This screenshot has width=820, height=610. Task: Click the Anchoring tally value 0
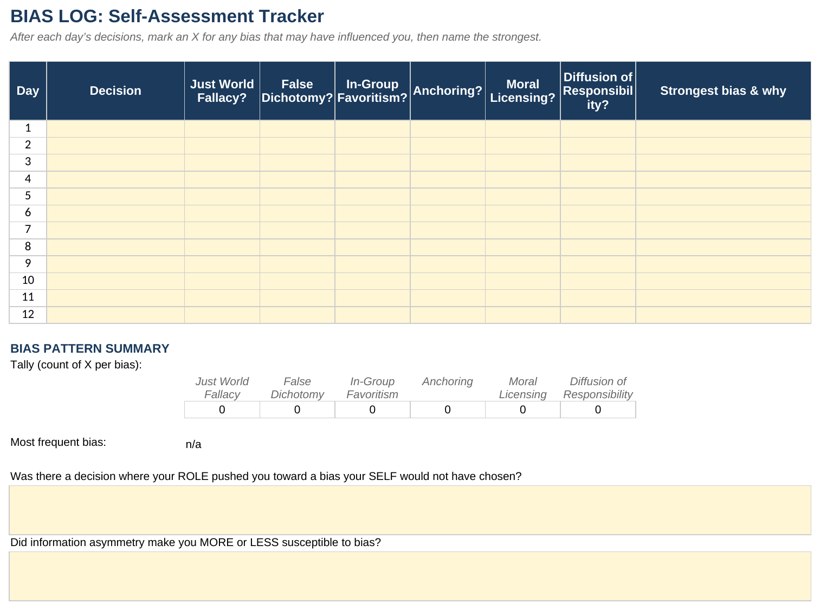coord(448,410)
